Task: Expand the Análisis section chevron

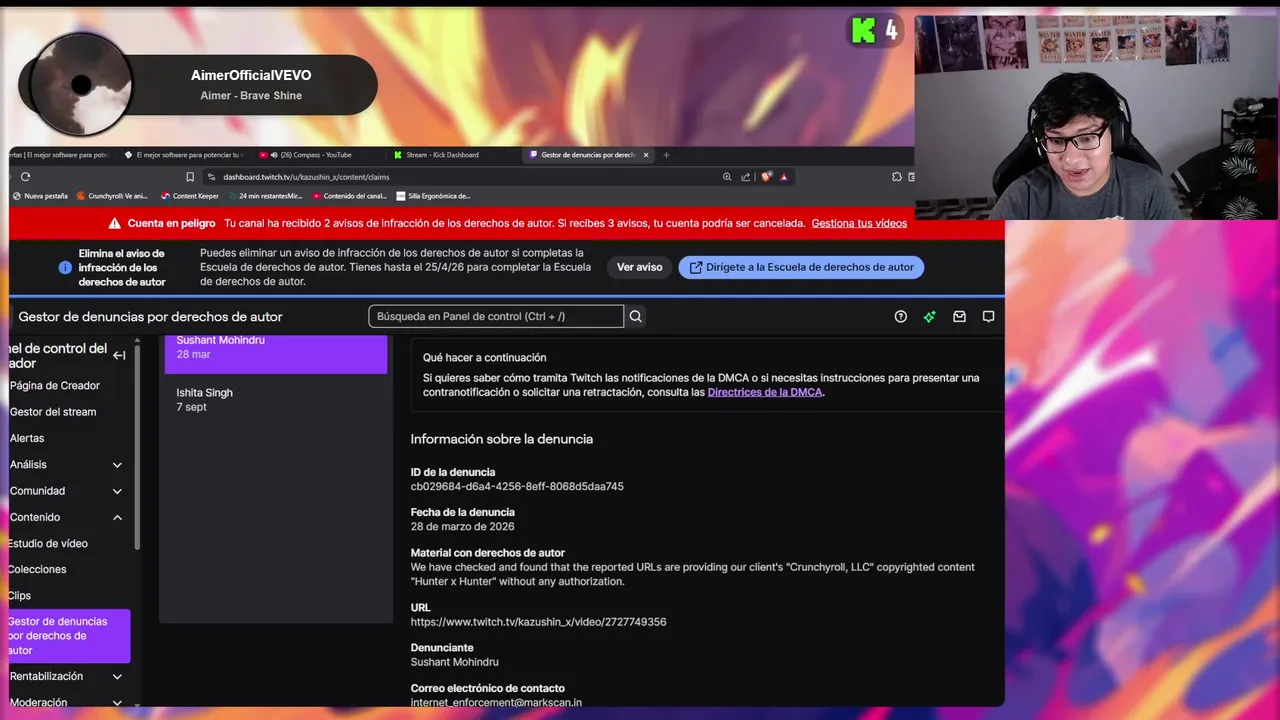Action: pos(117,465)
